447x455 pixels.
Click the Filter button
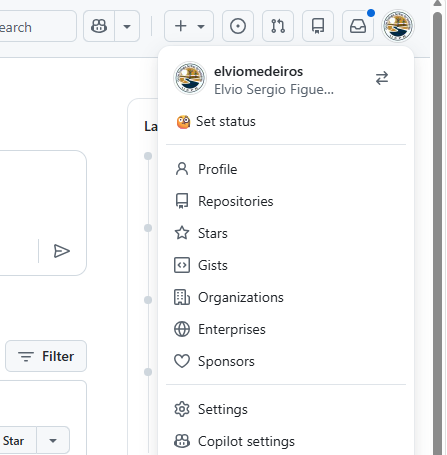46,356
